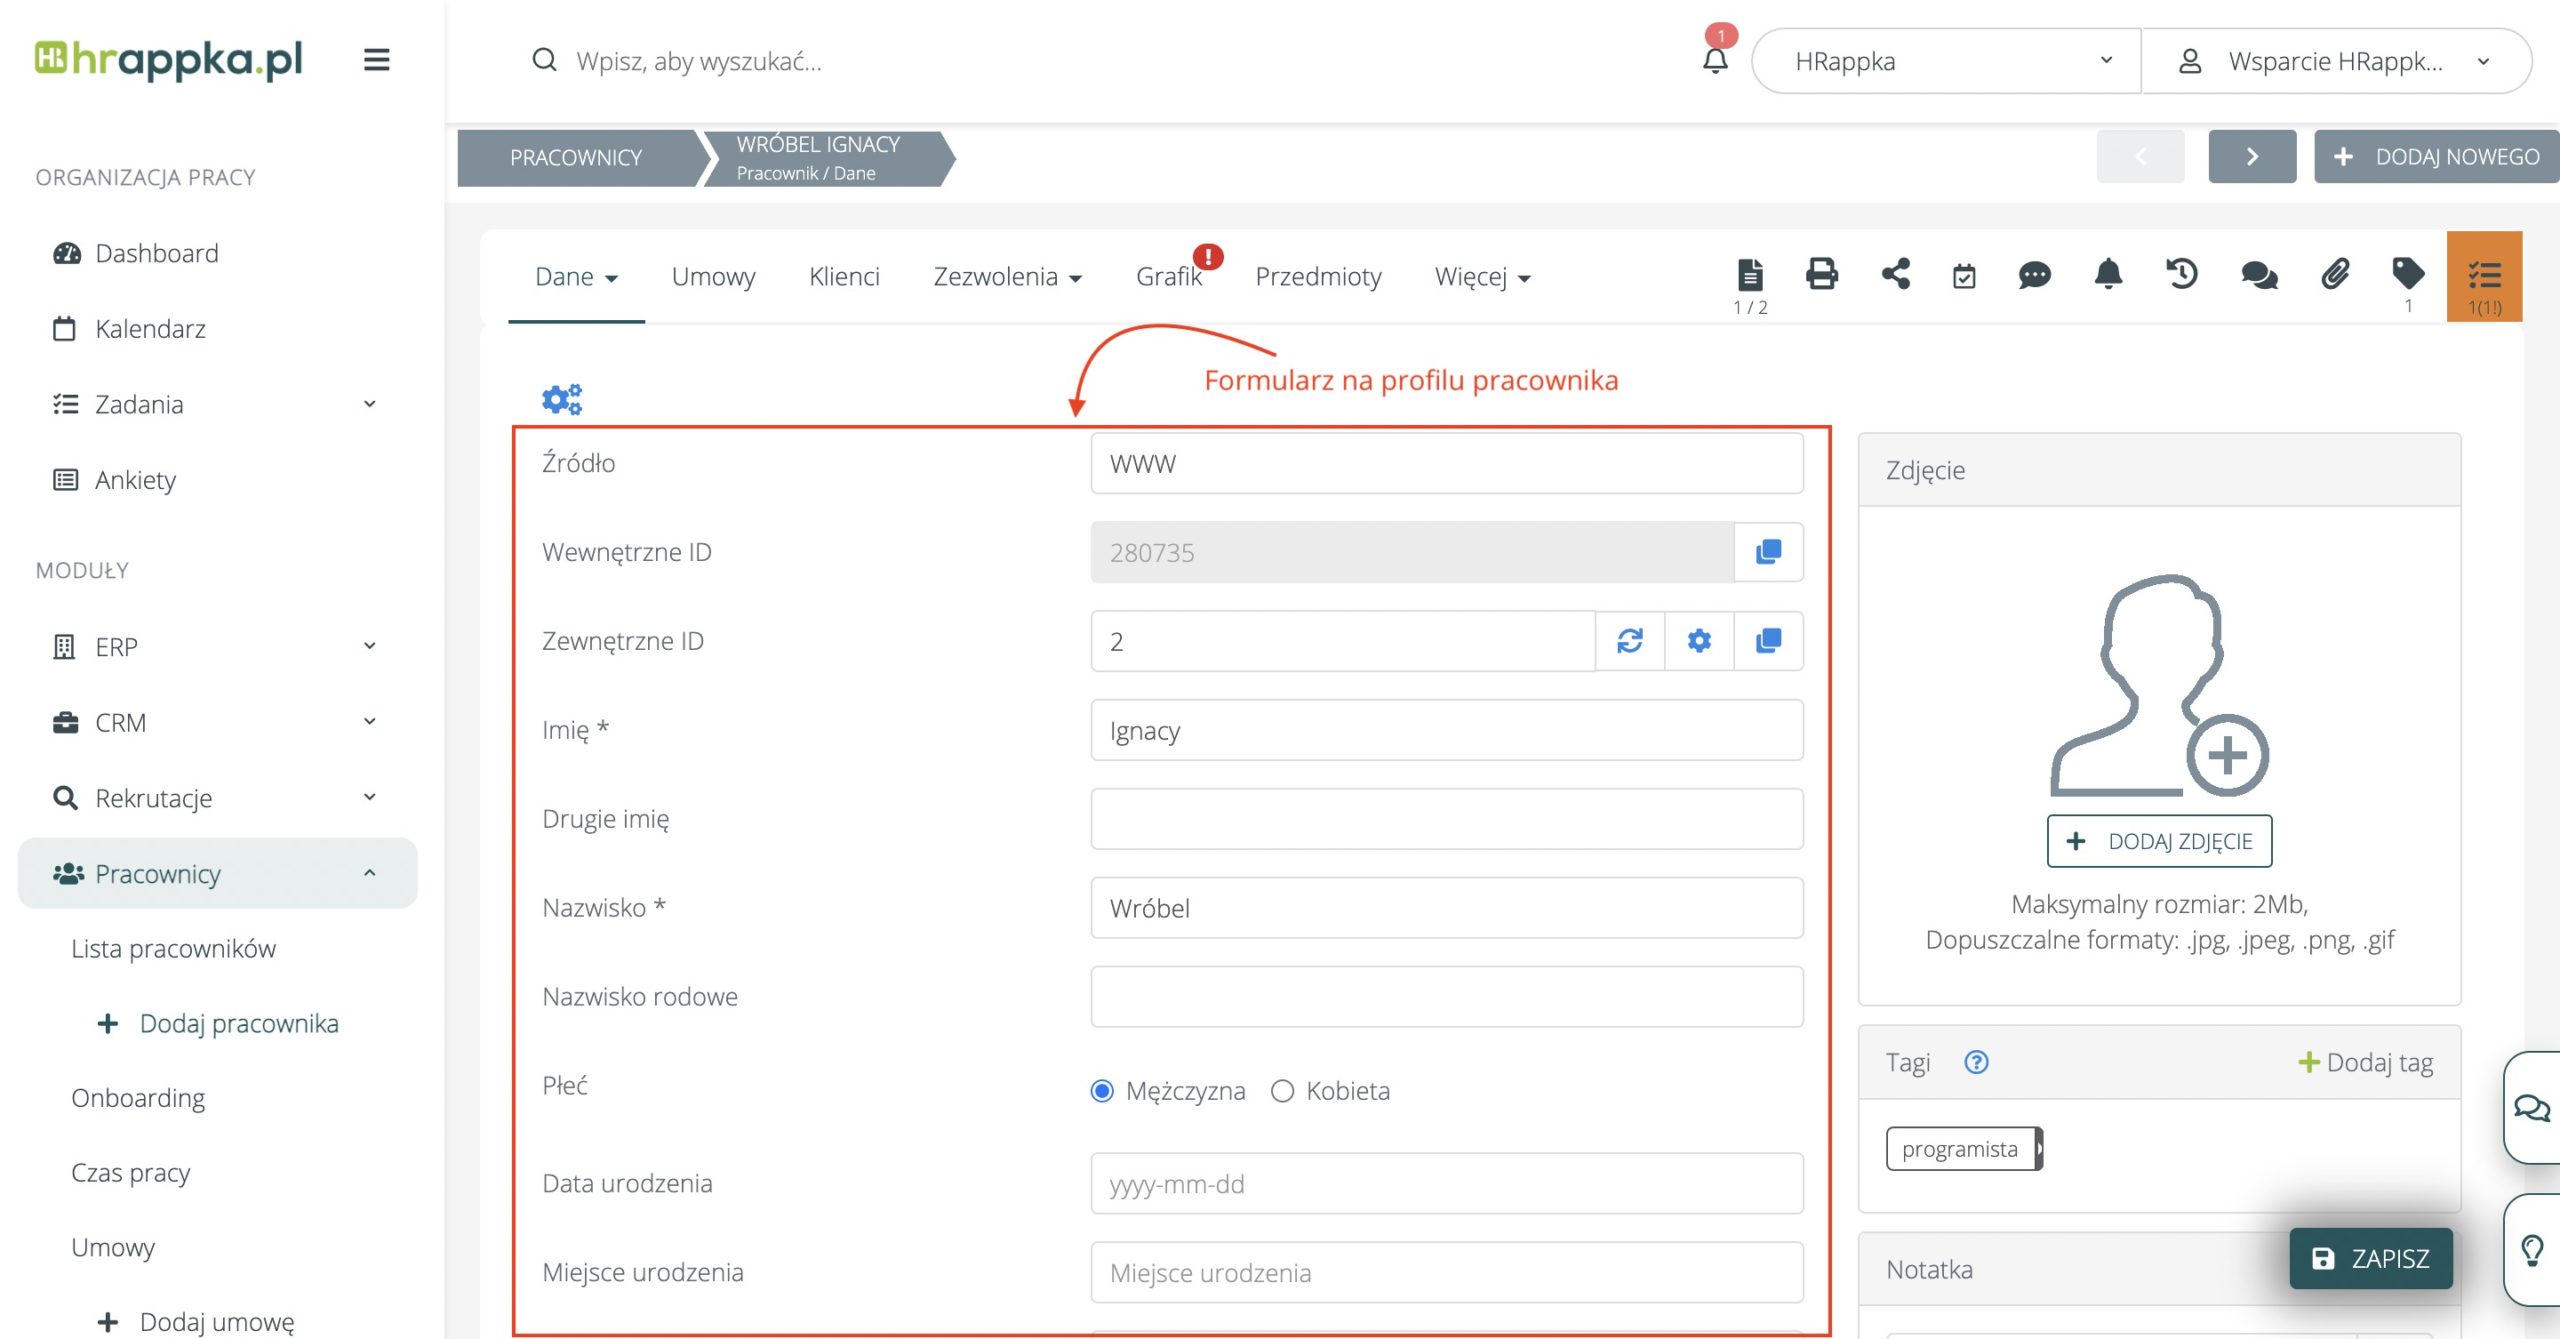This screenshot has height=1339, width=2560.
Task: Click the share icon in the profile toolbar
Action: coord(1895,274)
